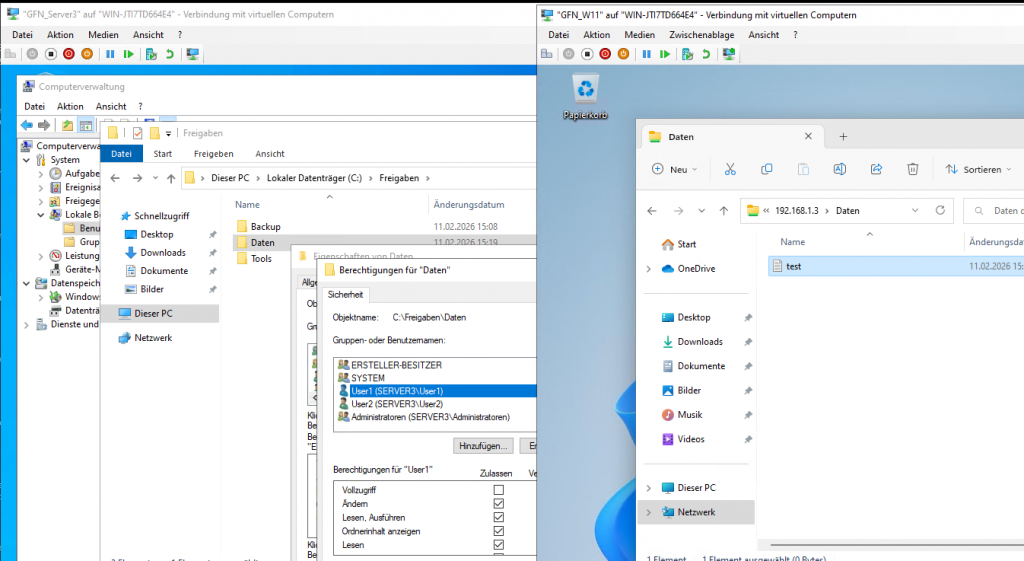Pause the GFN_W11 virtual machine
Viewport: 1024px width, 561px height.
645,54
